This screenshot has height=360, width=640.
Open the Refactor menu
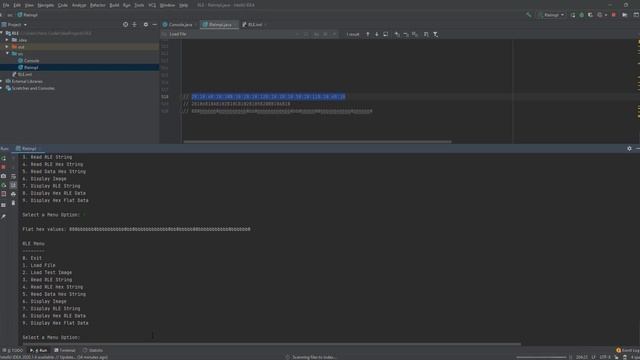[98, 5]
